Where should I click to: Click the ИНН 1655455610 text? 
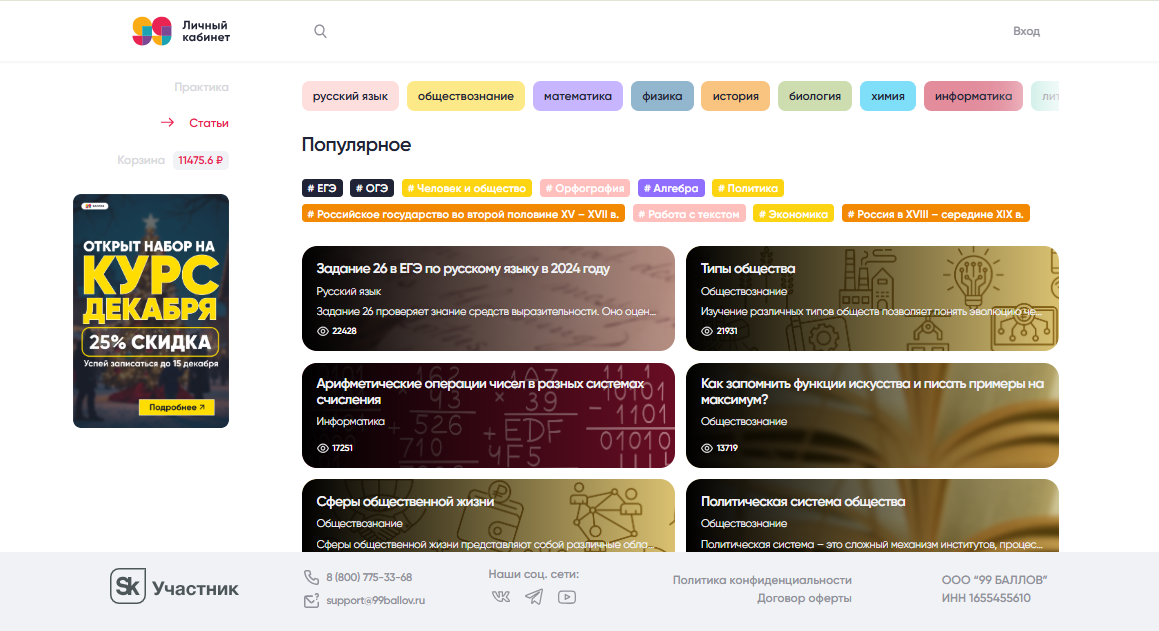click(986, 598)
